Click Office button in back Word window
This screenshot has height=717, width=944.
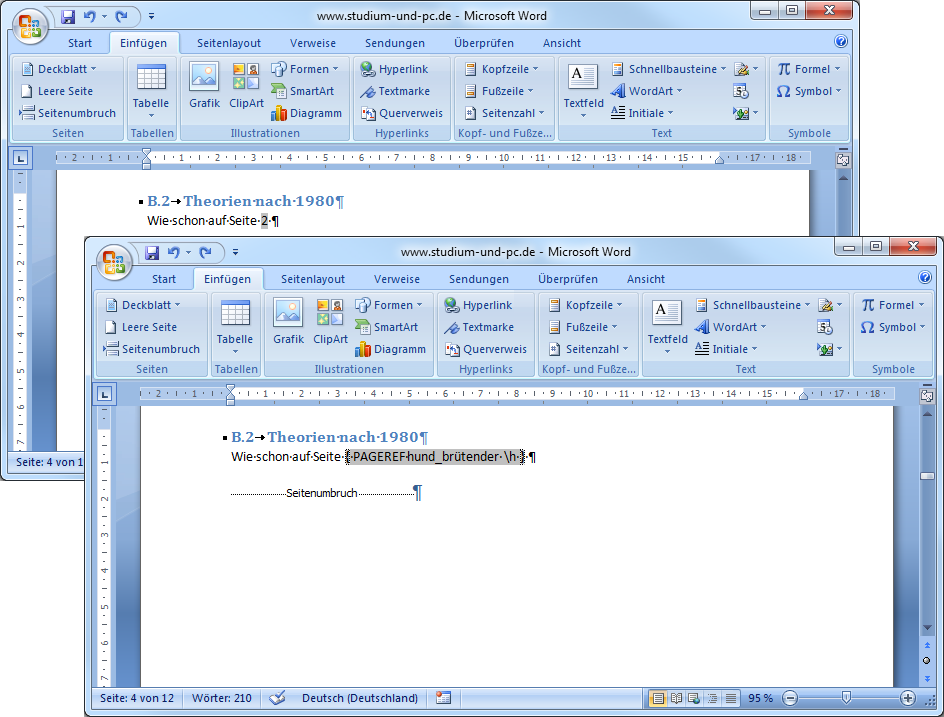pos(30,27)
